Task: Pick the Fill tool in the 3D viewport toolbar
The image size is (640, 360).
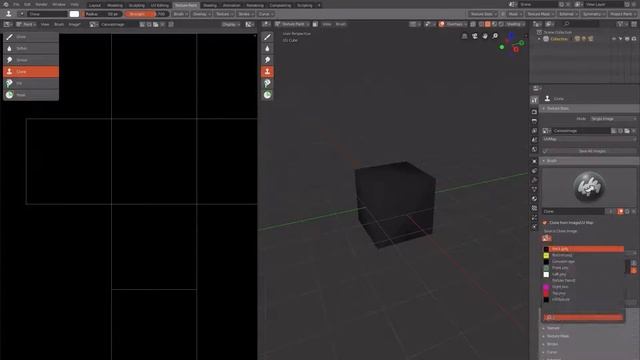Action: [x=267, y=83]
